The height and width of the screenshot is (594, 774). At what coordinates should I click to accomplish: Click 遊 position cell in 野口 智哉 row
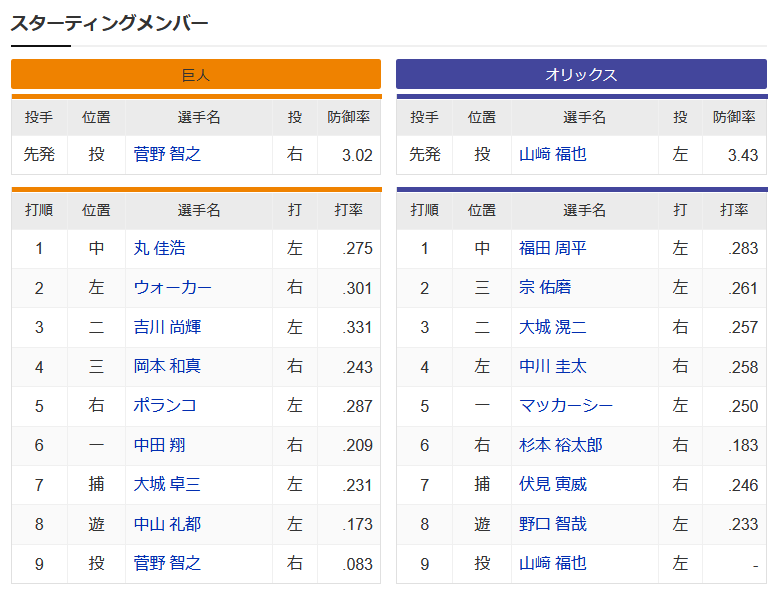point(482,524)
